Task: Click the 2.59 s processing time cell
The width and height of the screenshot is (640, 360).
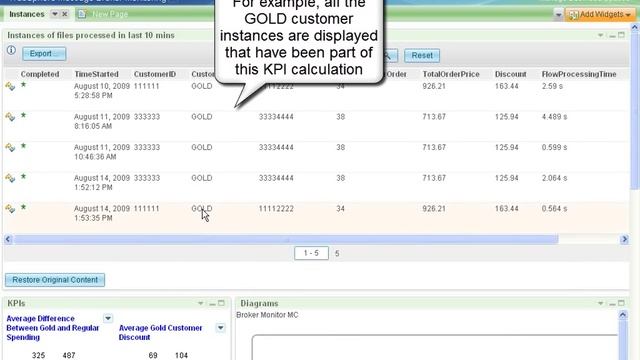Action: (552, 87)
